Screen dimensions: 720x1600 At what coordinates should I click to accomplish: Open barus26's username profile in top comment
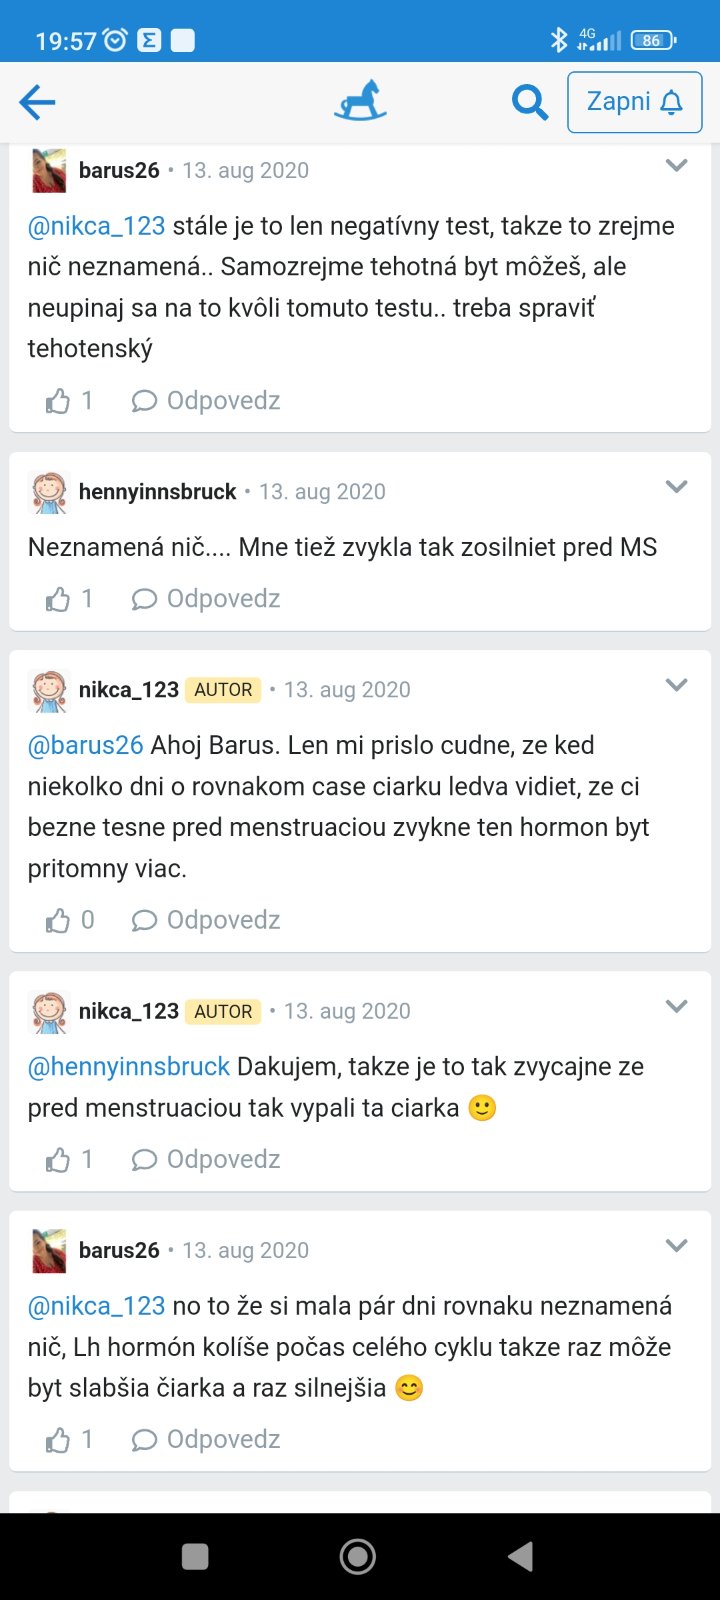pyautogui.click(x=119, y=171)
